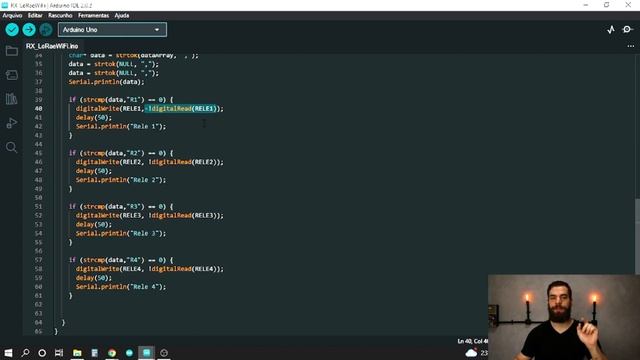Click the highlighted digitalRead(RELE1) selection
Screen dimensions: 640x360
point(181,109)
